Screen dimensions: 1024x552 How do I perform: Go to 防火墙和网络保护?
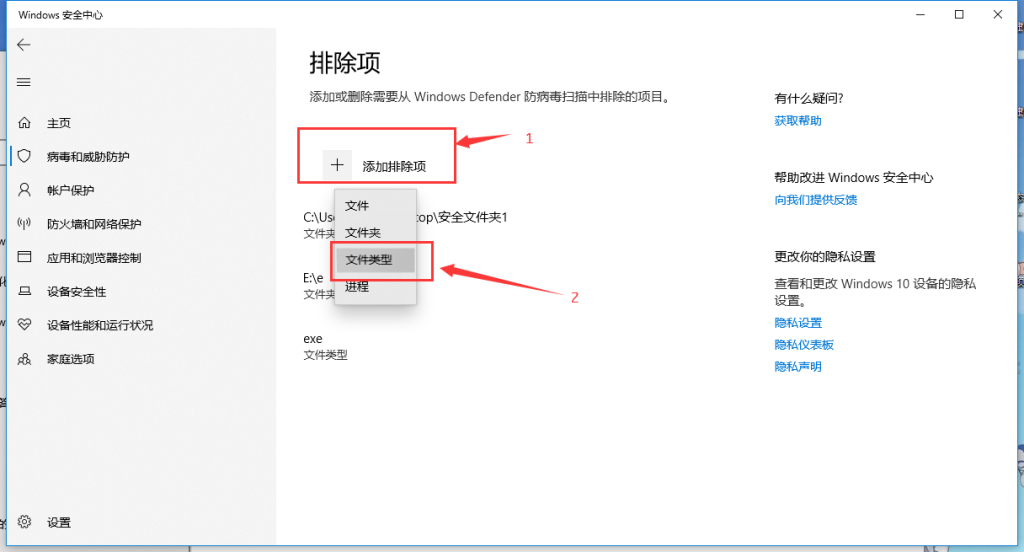[x=94, y=224]
